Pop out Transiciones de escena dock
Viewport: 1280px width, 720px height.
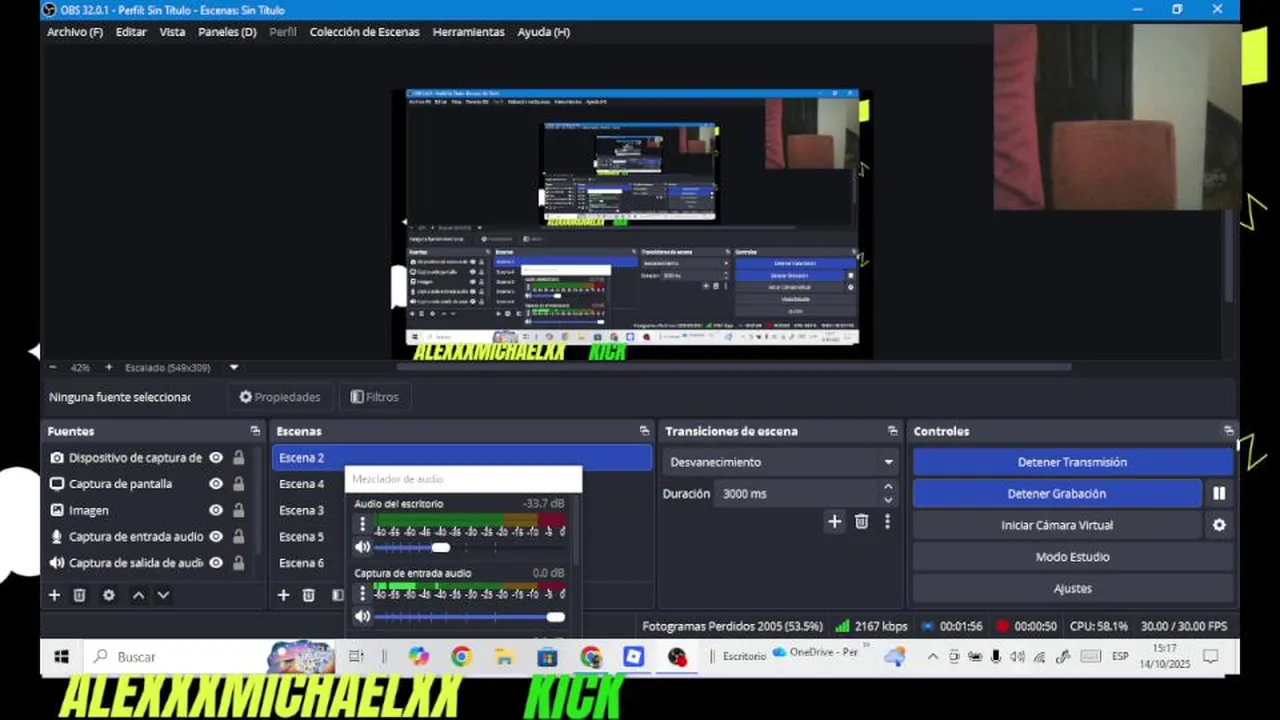coord(892,431)
